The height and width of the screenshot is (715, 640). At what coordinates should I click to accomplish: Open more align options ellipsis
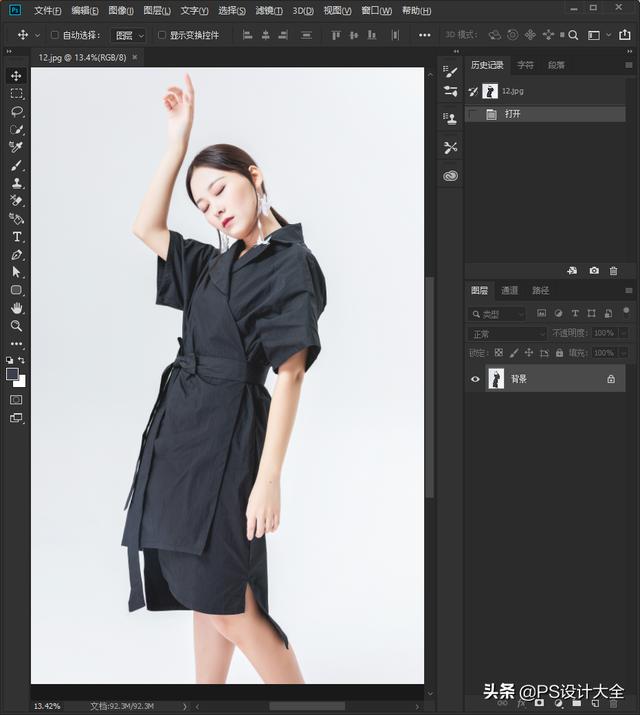[x=424, y=35]
